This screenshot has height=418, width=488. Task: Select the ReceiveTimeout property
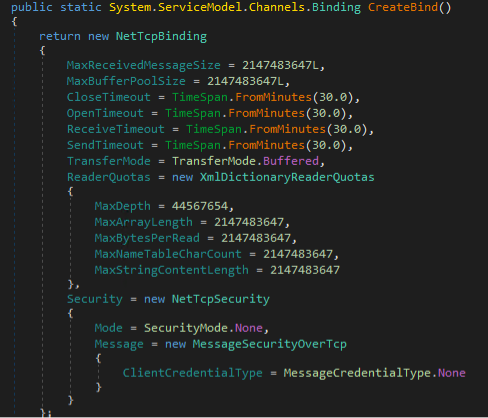pos(116,129)
